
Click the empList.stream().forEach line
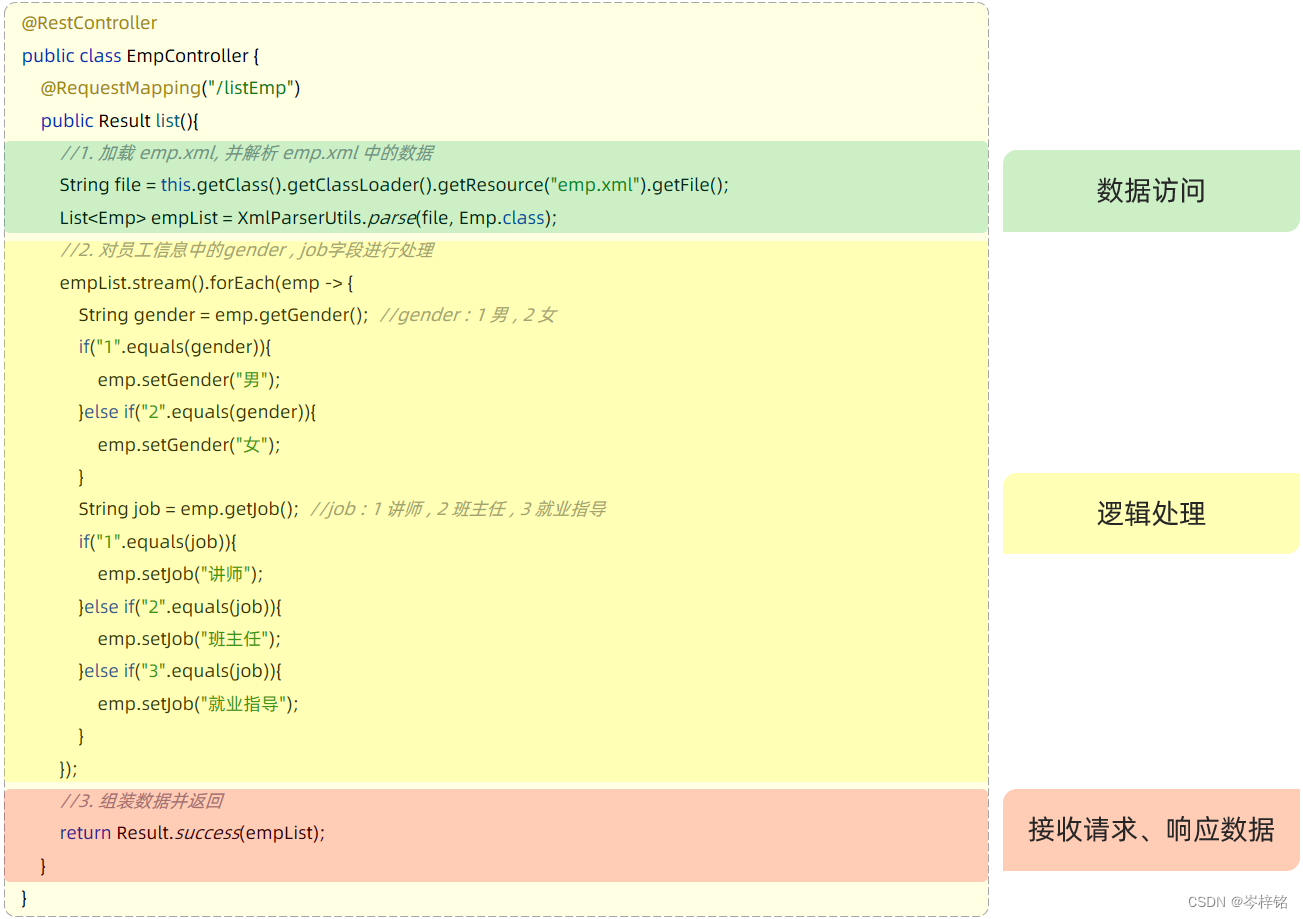[x=200, y=282]
